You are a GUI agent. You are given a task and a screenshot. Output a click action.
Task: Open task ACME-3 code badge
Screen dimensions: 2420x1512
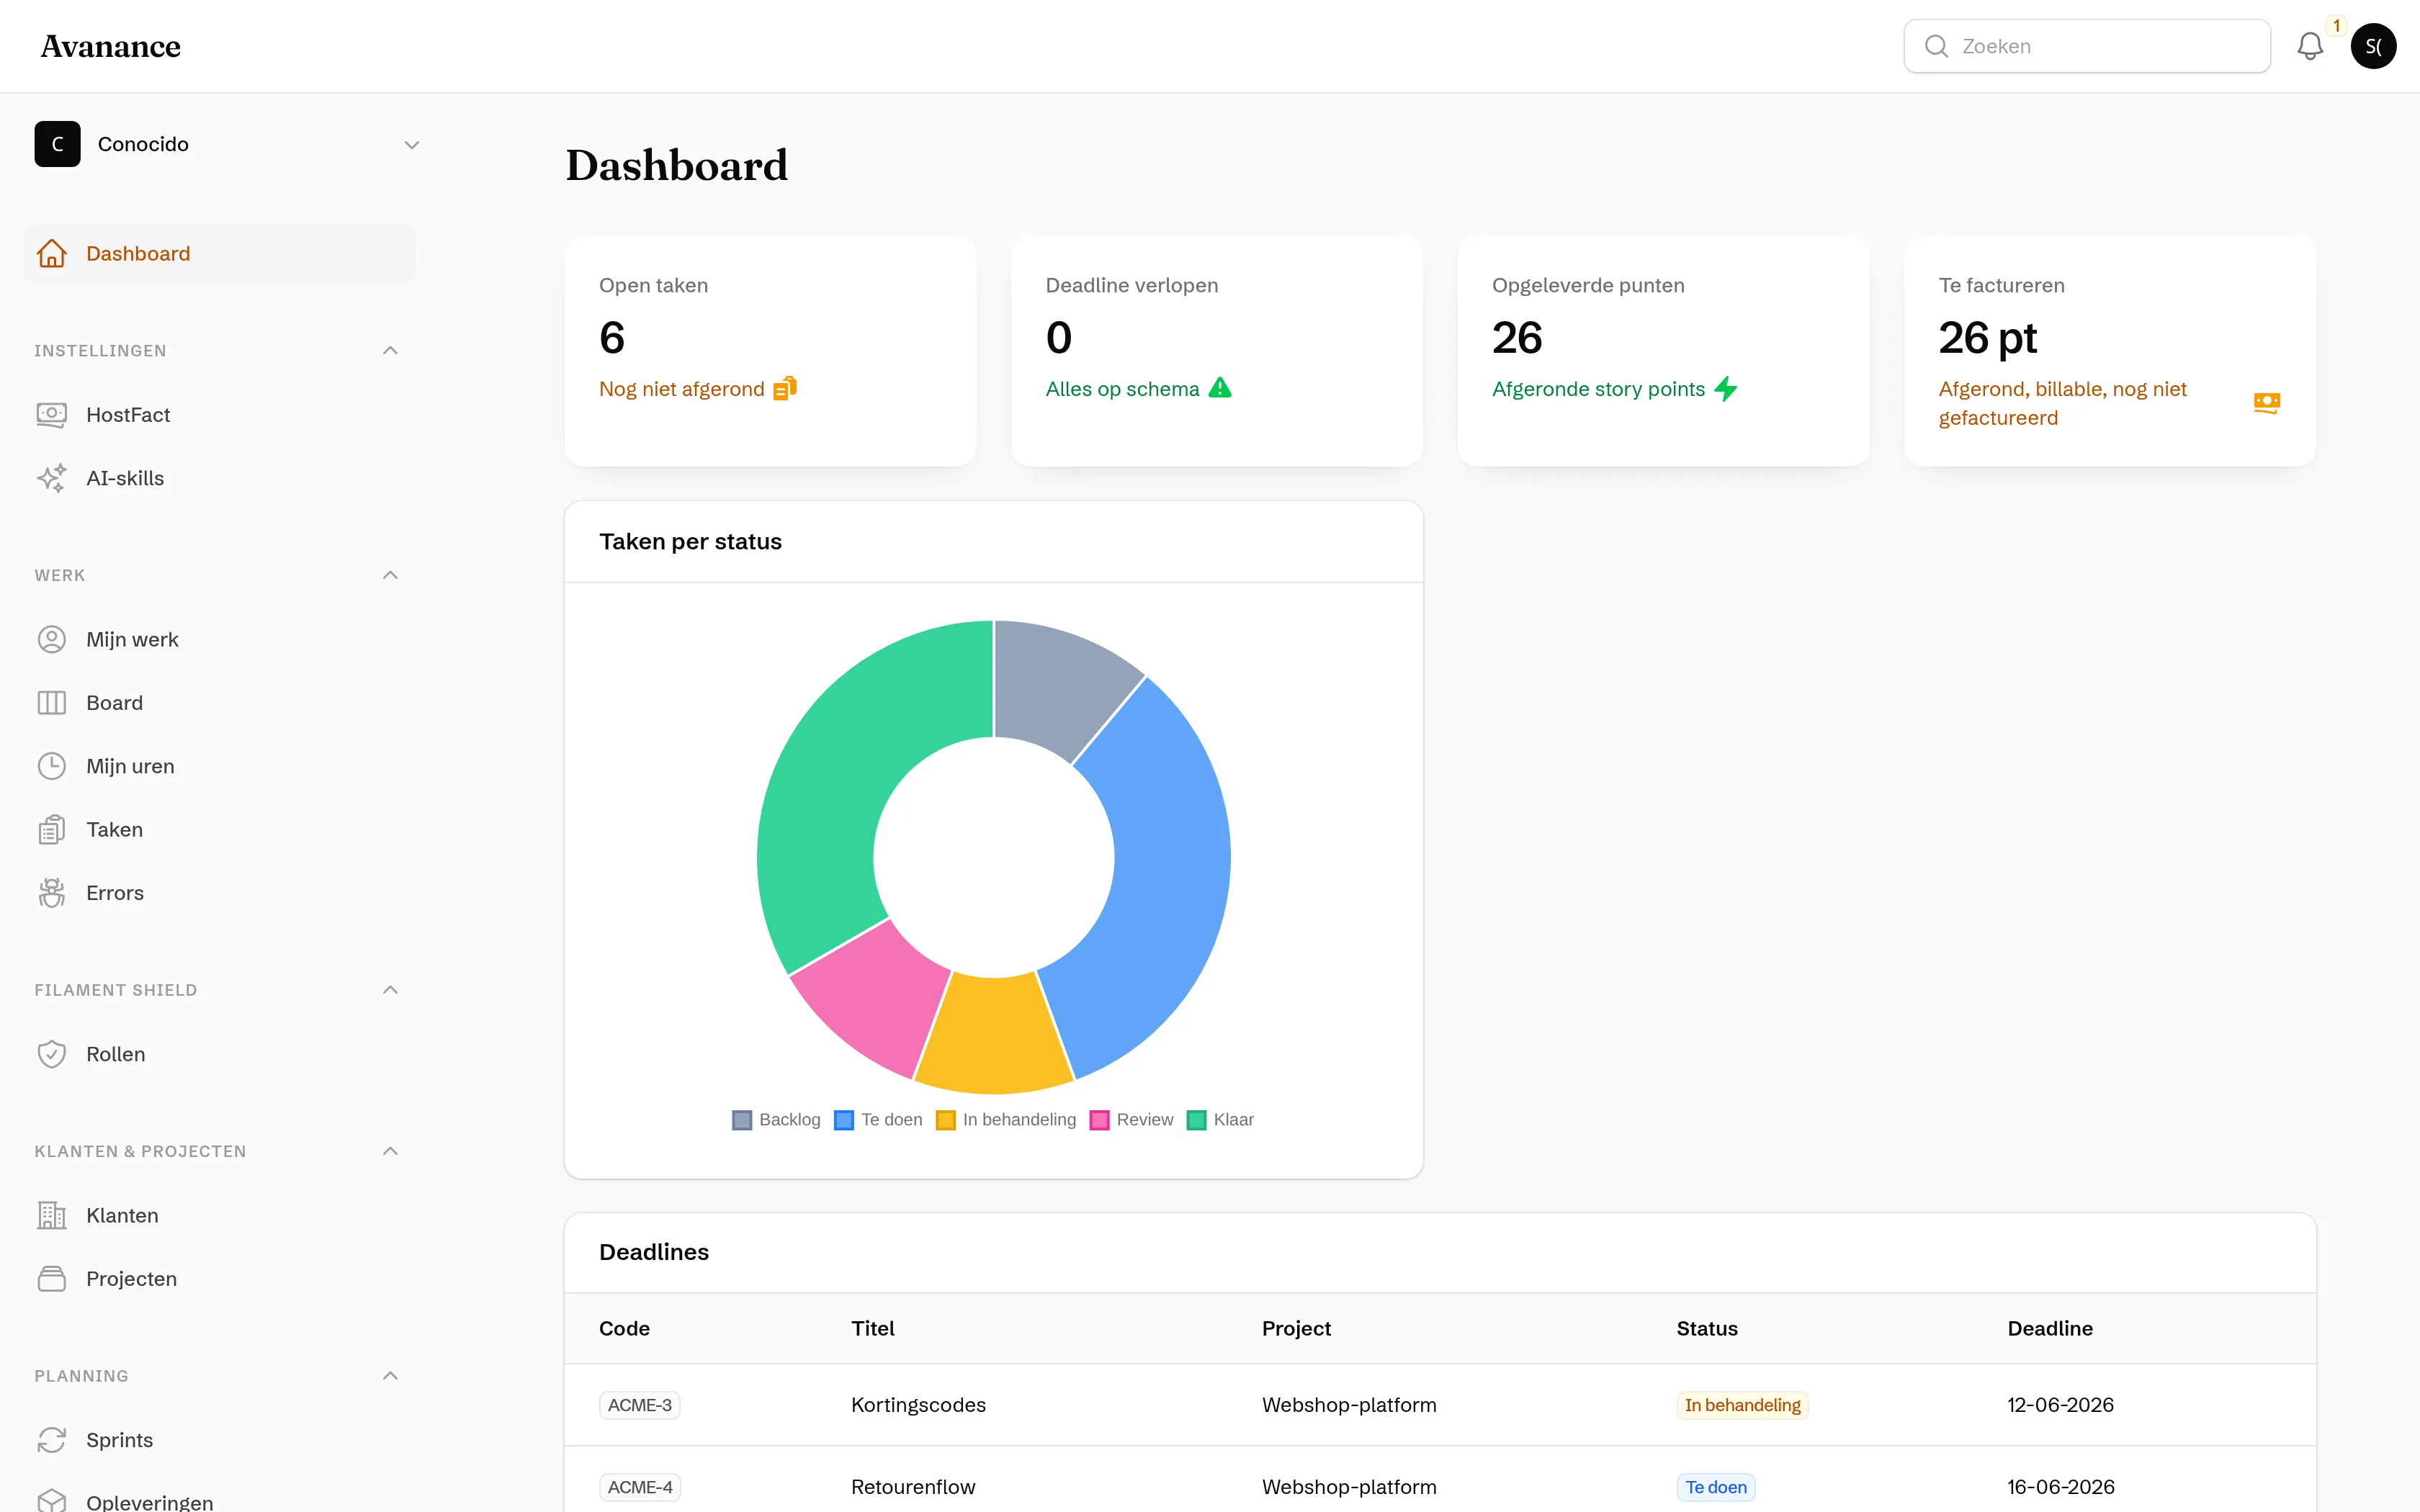[x=640, y=1405]
